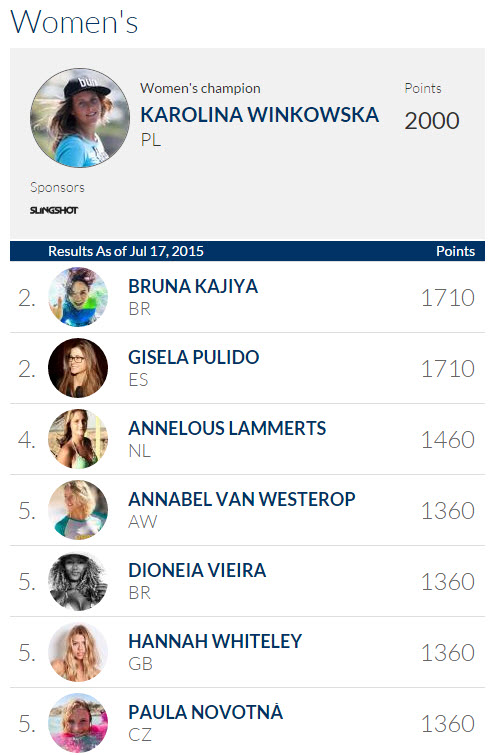Click the Women's section heading
Image resolution: width=499 pixels, height=755 pixels.
coord(74,22)
